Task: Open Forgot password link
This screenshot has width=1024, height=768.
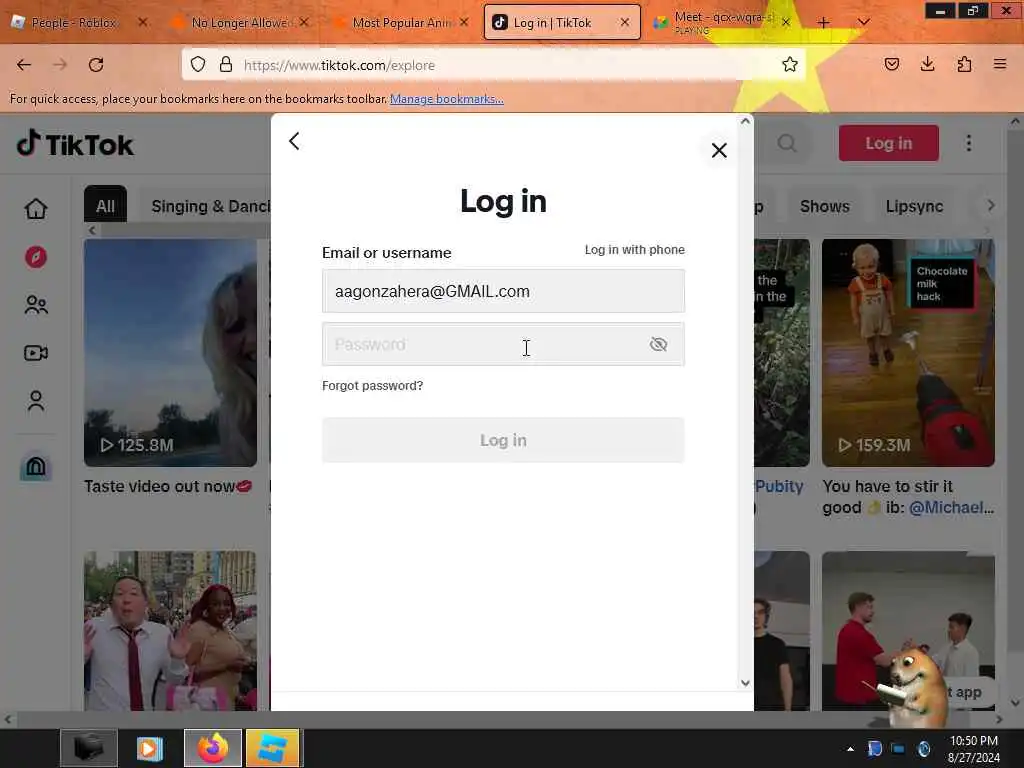Action: point(372,386)
